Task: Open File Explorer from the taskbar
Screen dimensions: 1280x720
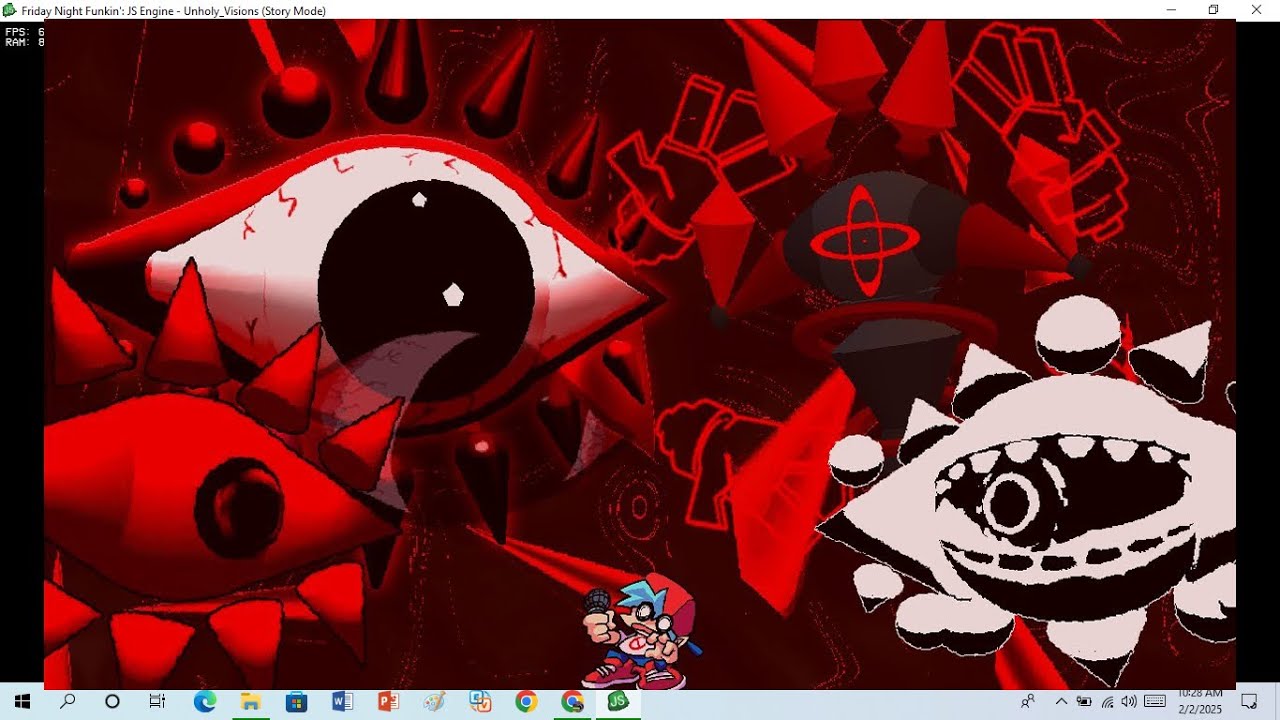Action: pos(250,702)
